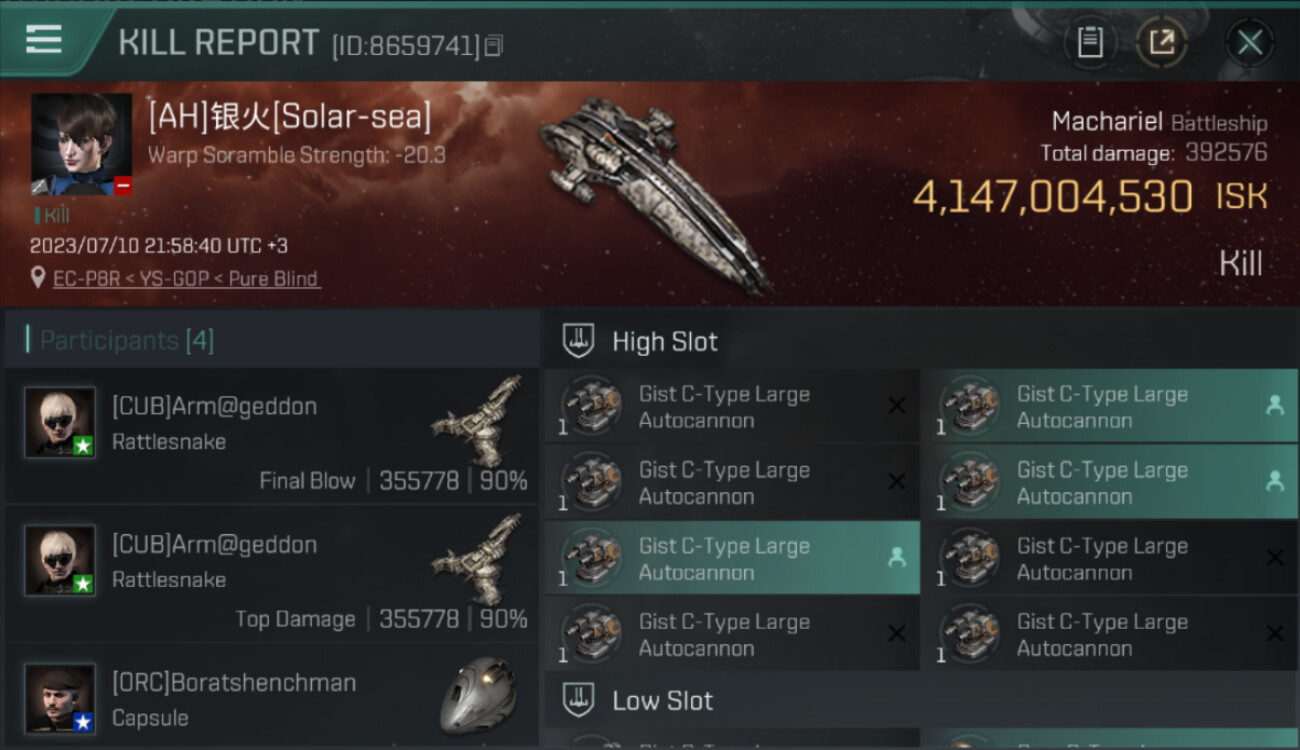
Task: Click X mark on second left Autocannon
Action: coord(896,482)
